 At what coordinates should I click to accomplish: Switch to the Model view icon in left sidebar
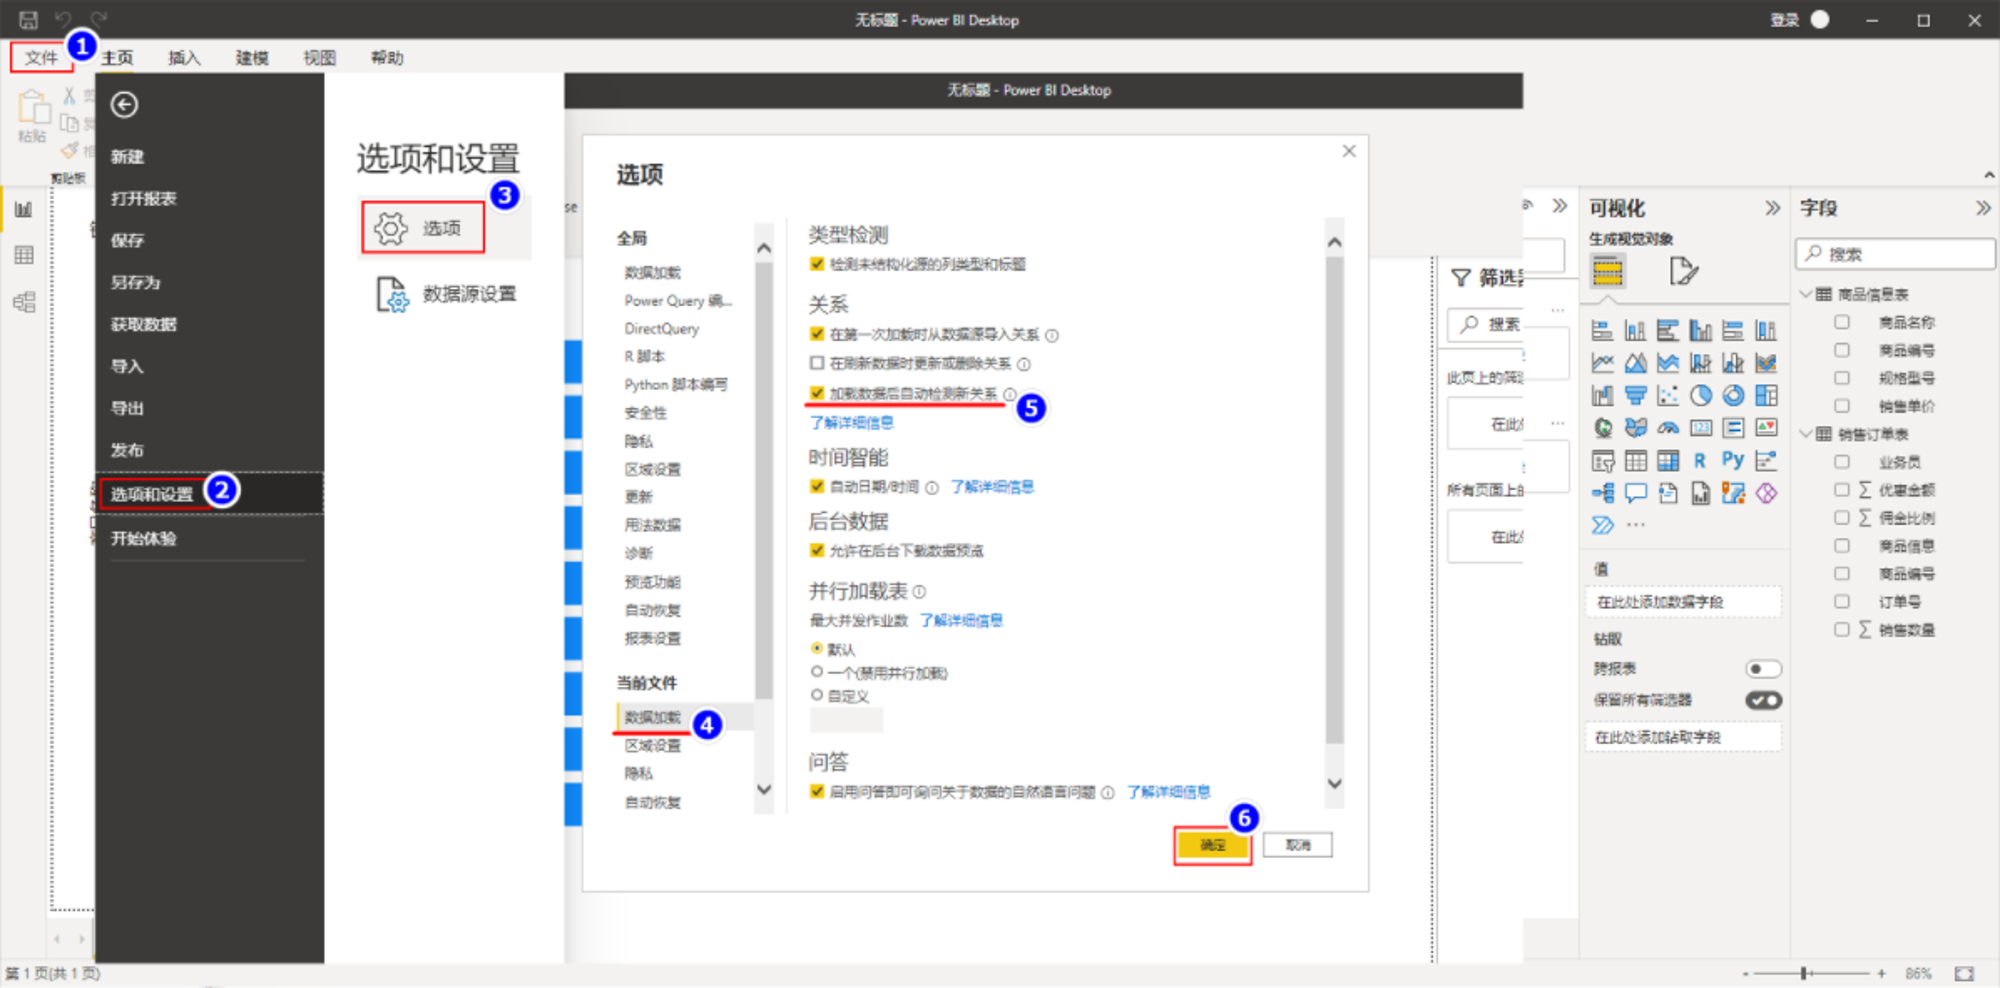click(24, 301)
